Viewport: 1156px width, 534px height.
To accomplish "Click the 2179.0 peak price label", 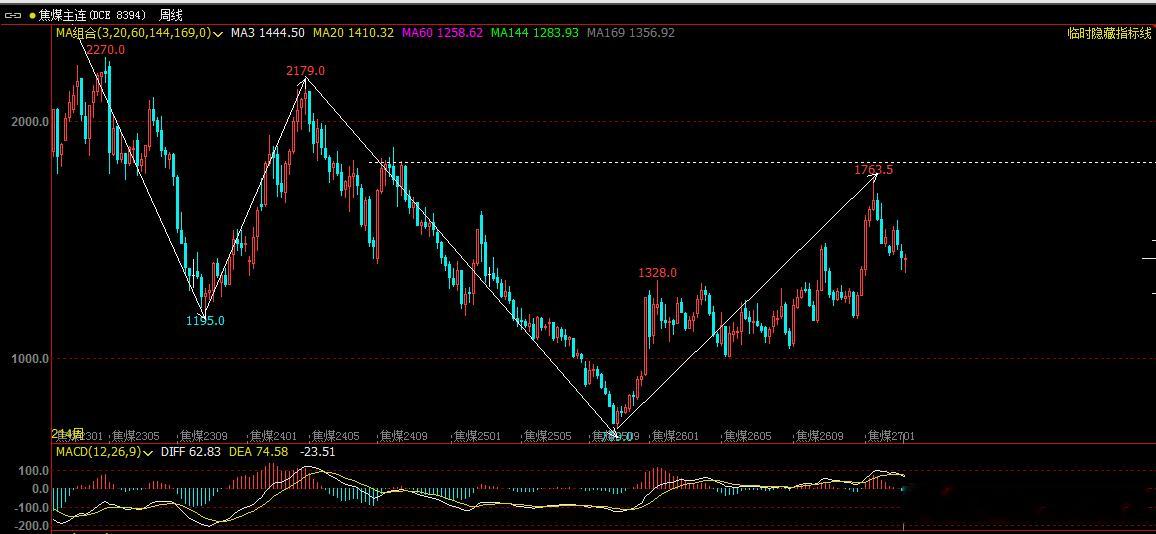I will click(x=305, y=71).
